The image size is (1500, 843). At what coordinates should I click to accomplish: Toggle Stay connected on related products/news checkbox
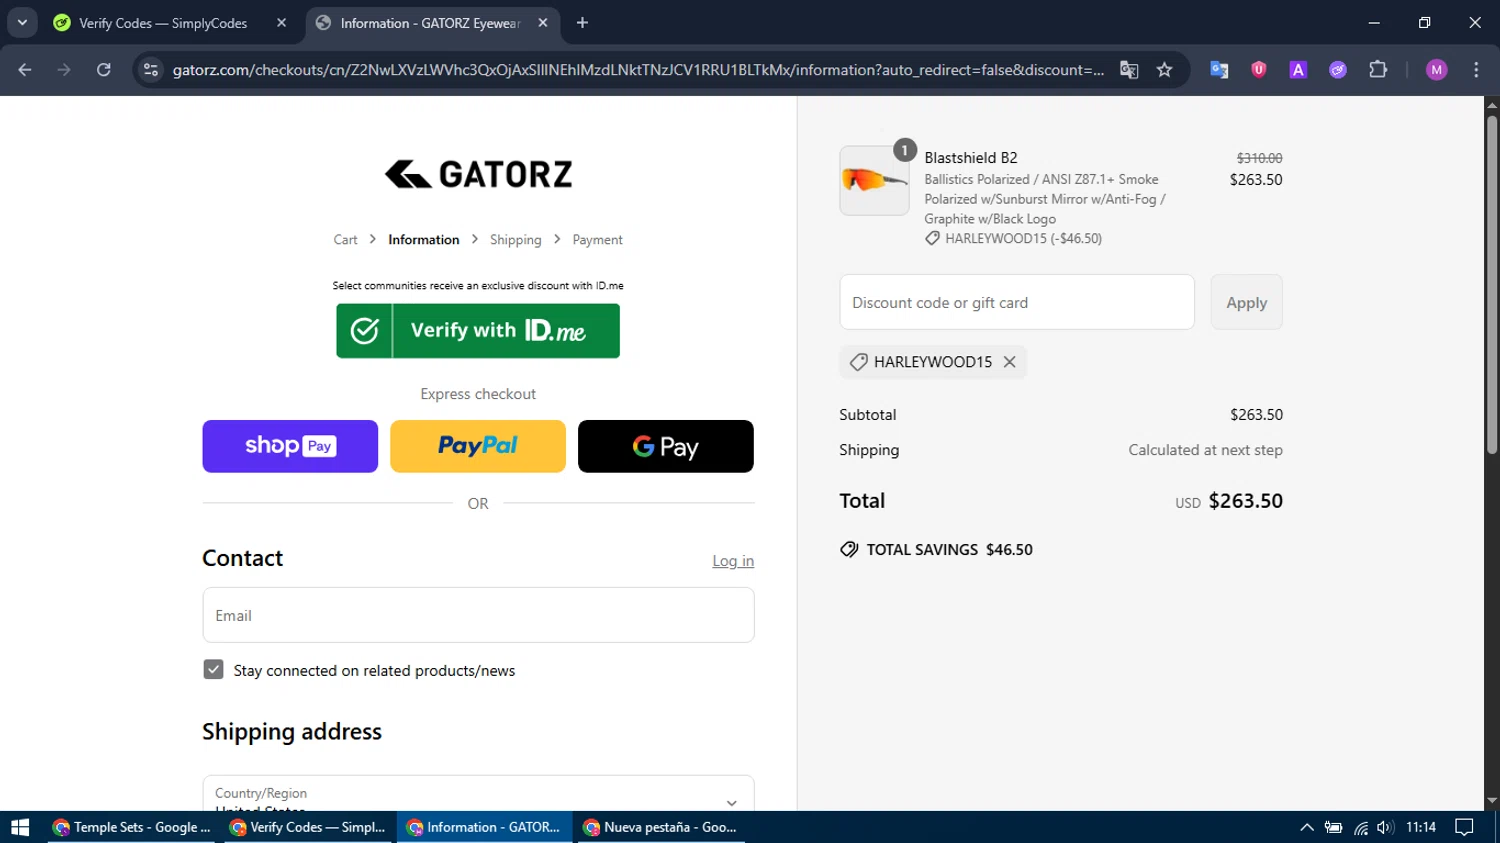(x=213, y=669)
